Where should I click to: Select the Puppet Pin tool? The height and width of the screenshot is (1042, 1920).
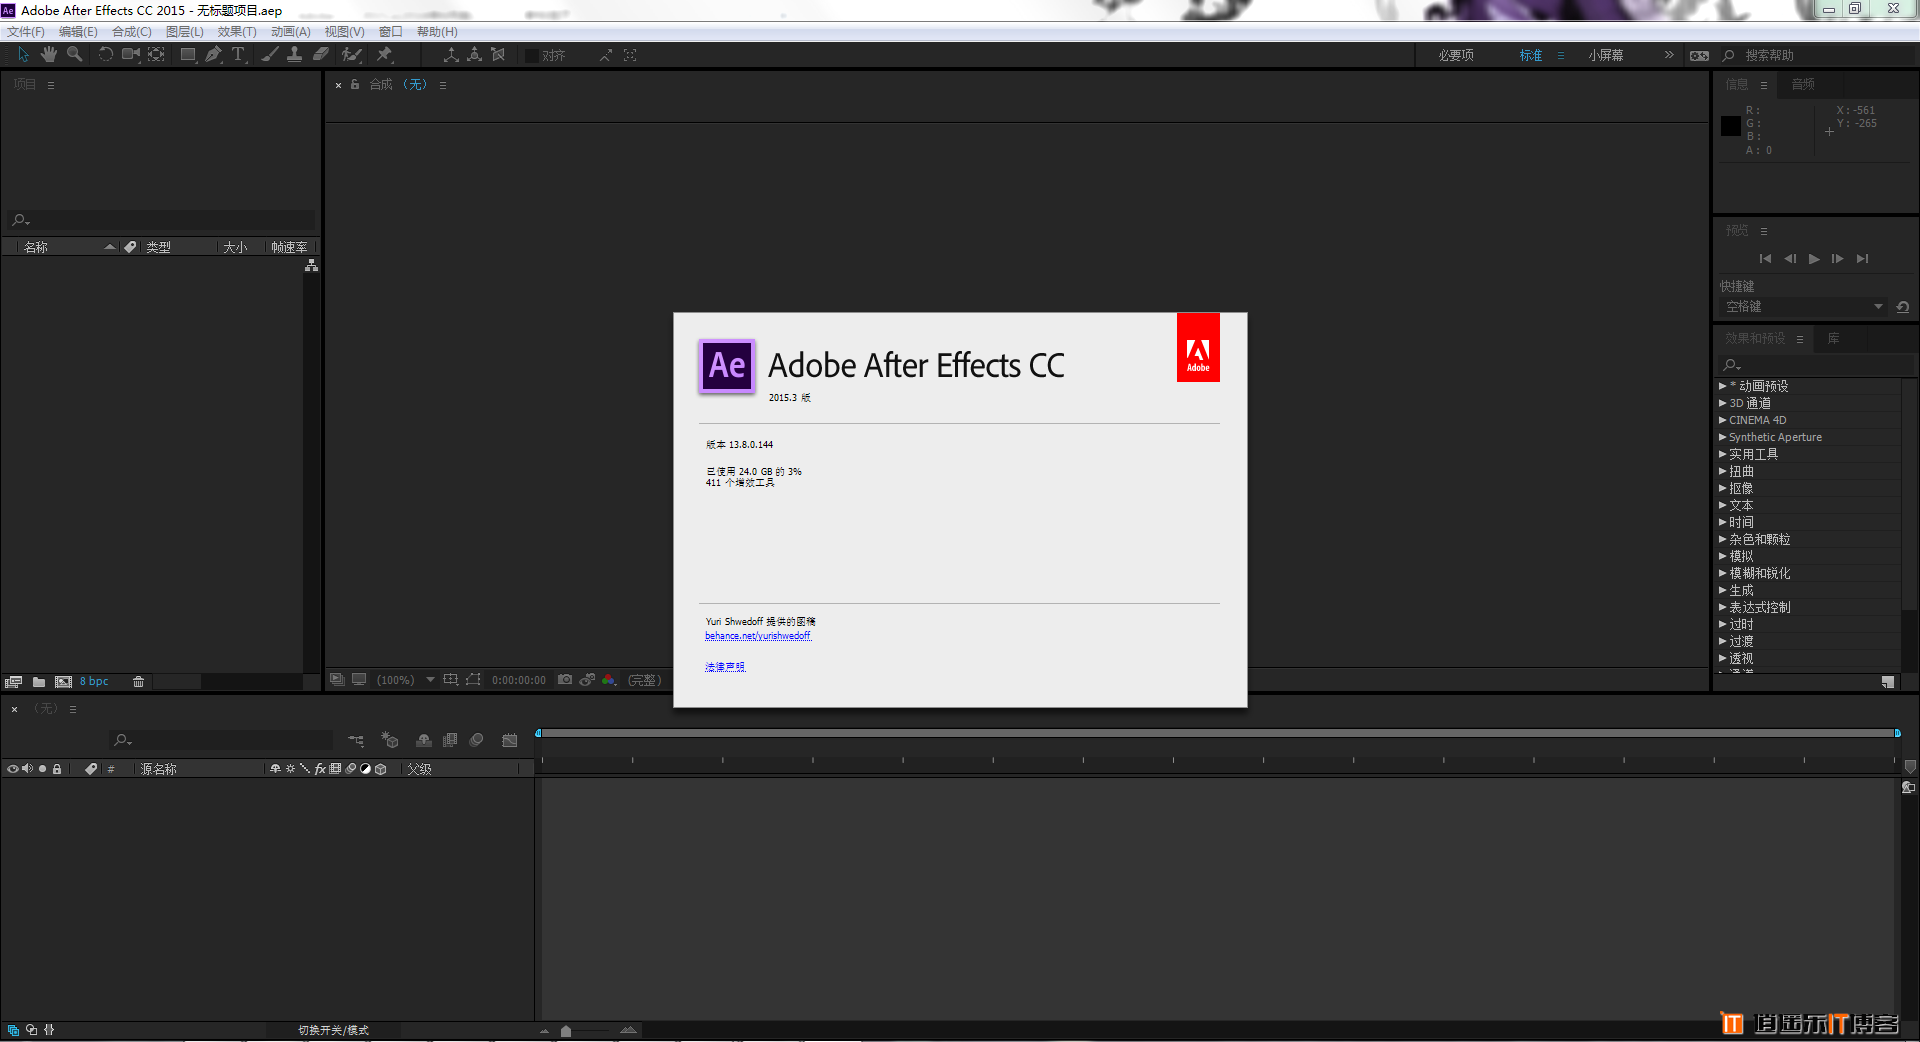(384, 55)
